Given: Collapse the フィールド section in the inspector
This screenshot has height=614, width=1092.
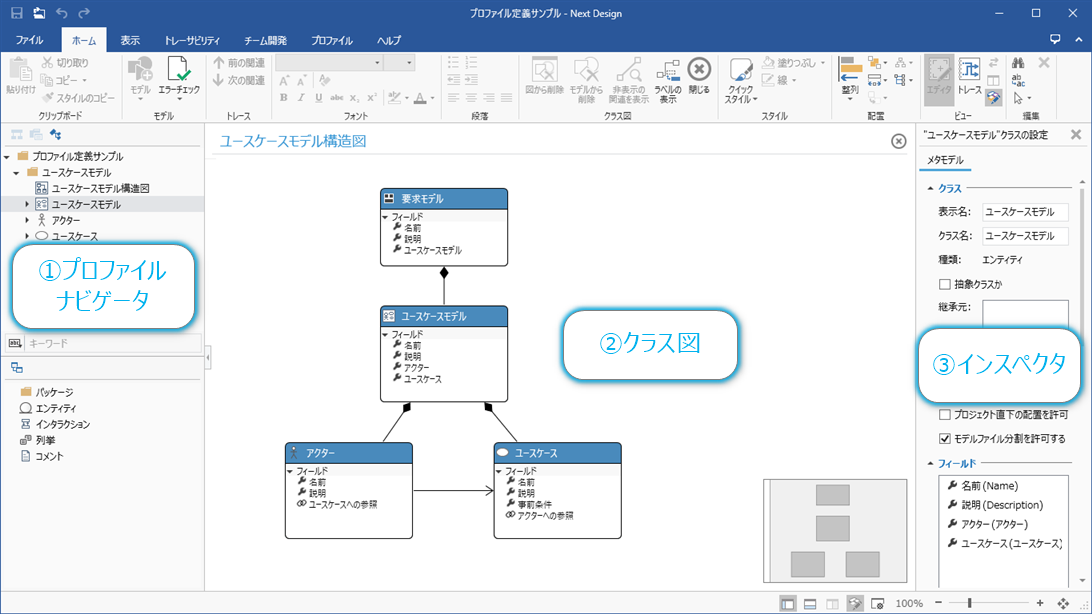Looking at the screenshot, I should (x=931, y=464).
